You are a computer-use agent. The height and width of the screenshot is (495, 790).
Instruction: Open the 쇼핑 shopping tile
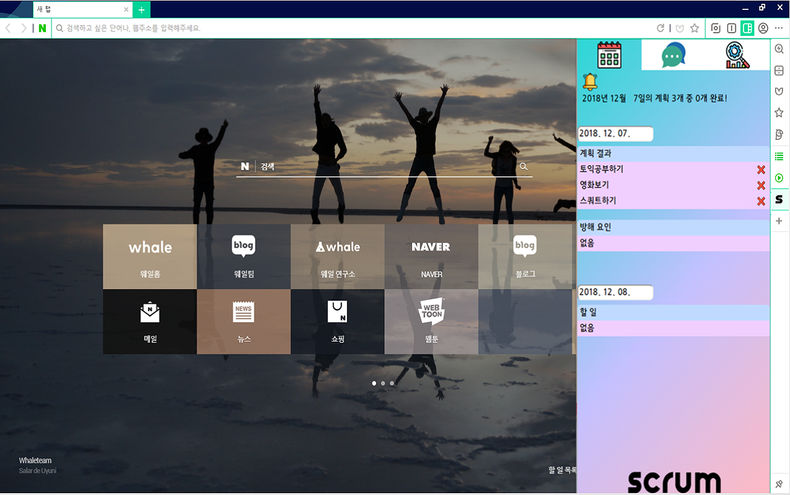click(x=338, y=322)
